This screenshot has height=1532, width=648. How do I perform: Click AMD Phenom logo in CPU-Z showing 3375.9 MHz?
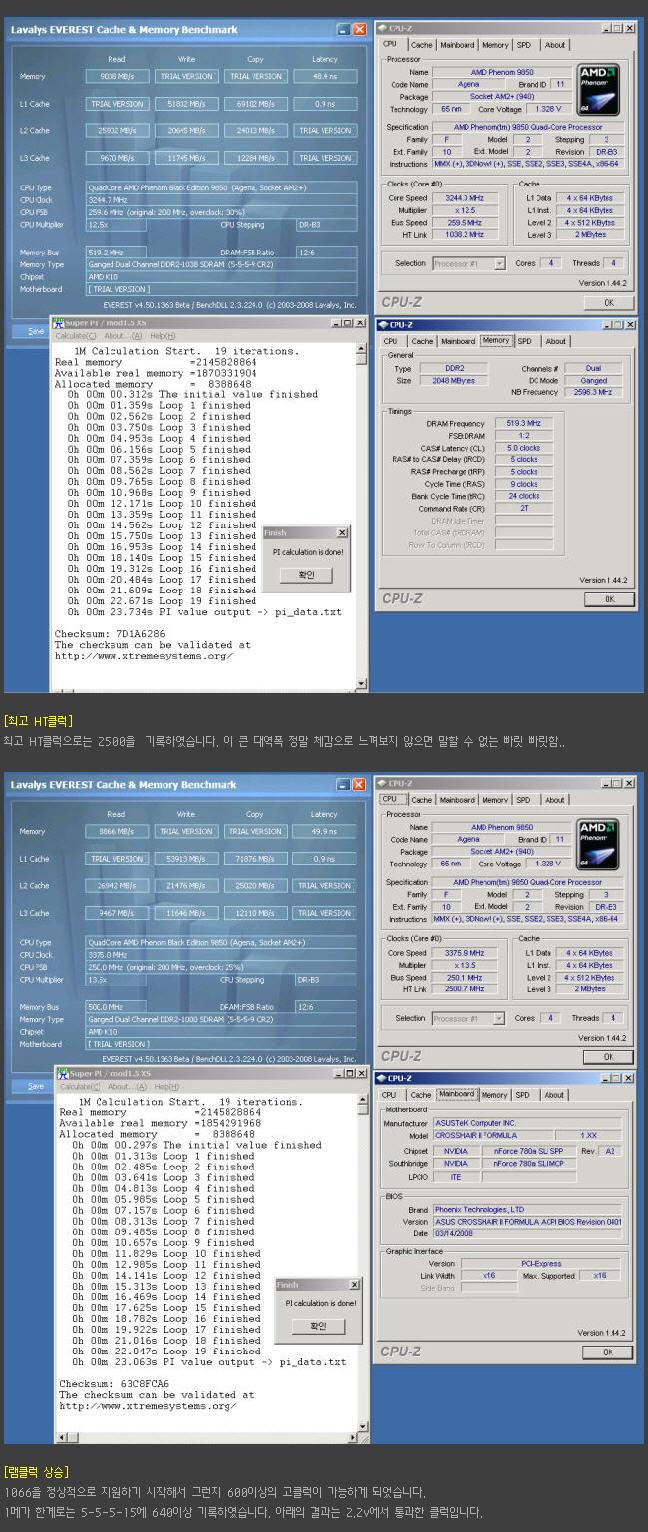tap(598, 843)
